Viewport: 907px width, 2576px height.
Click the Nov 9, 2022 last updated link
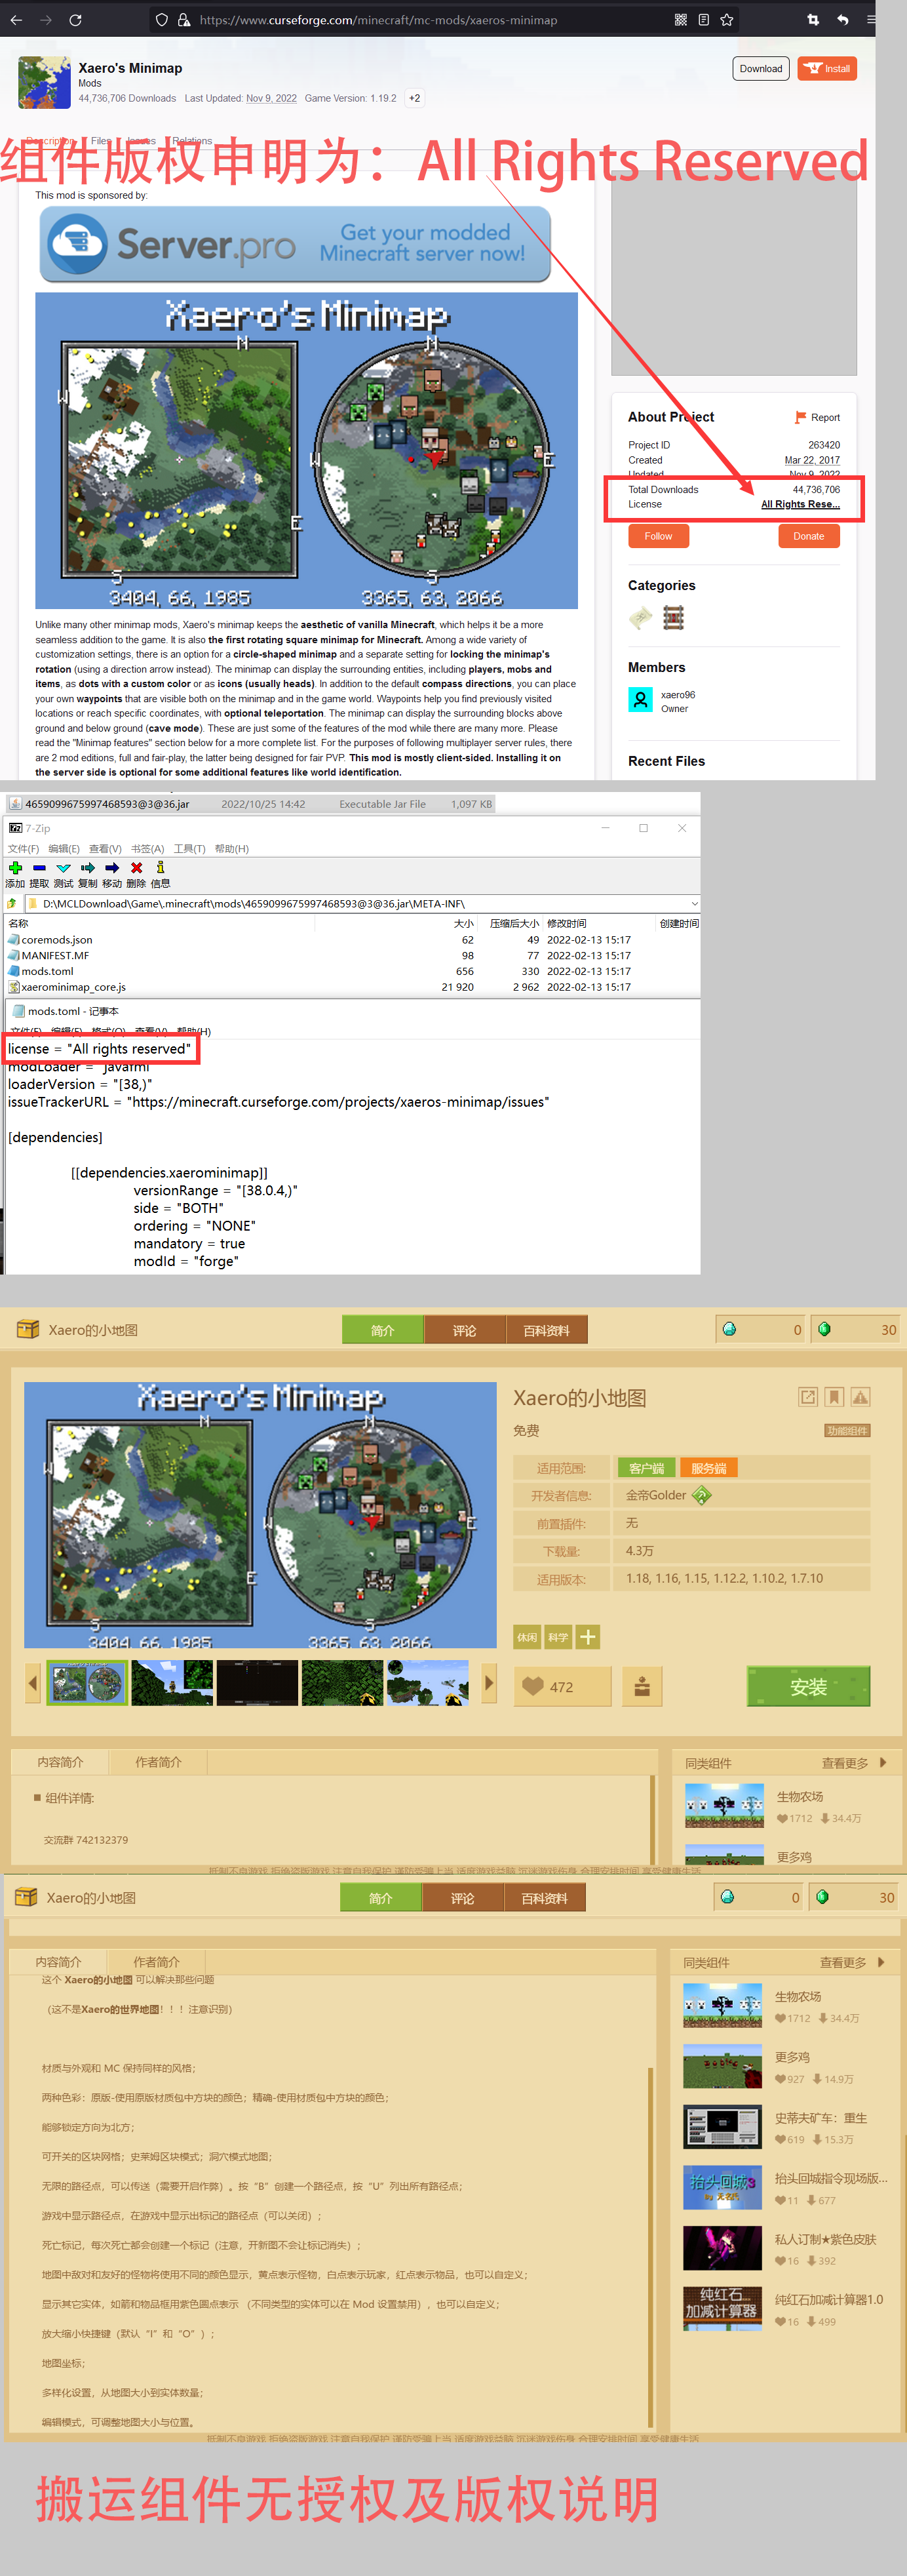point(271,98)
